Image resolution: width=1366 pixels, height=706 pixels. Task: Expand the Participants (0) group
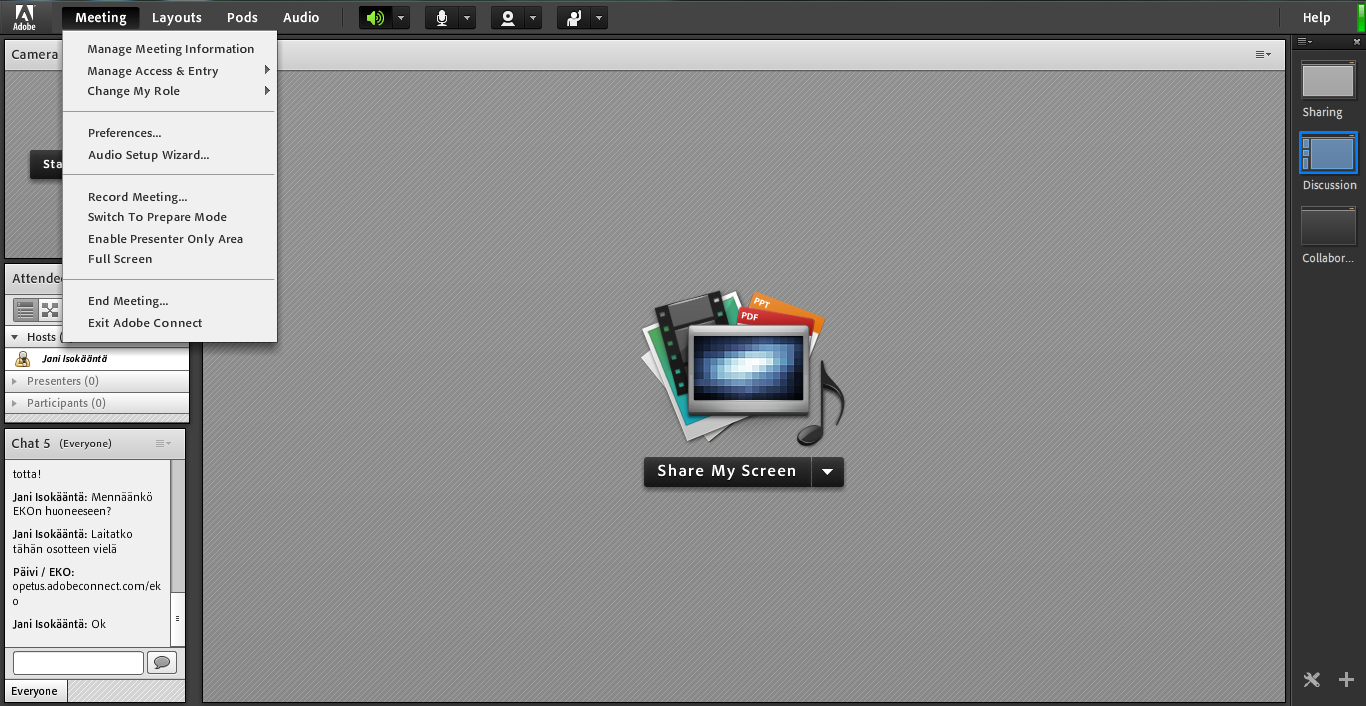click(x=15, y=403)
